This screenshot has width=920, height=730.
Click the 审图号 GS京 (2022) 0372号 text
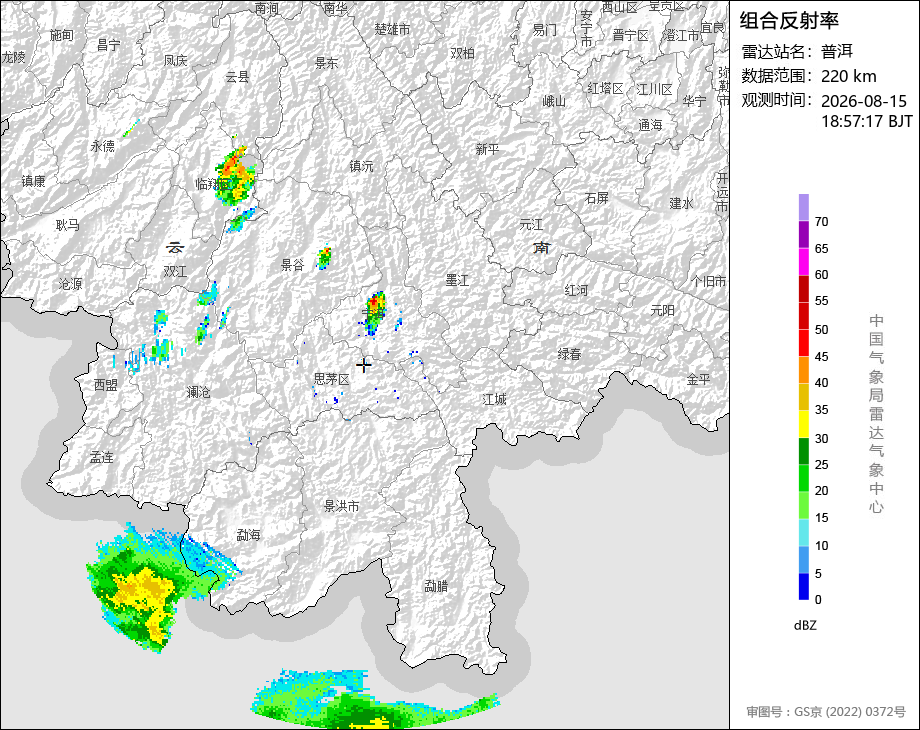pyautogui.click(x=826, y=712)
